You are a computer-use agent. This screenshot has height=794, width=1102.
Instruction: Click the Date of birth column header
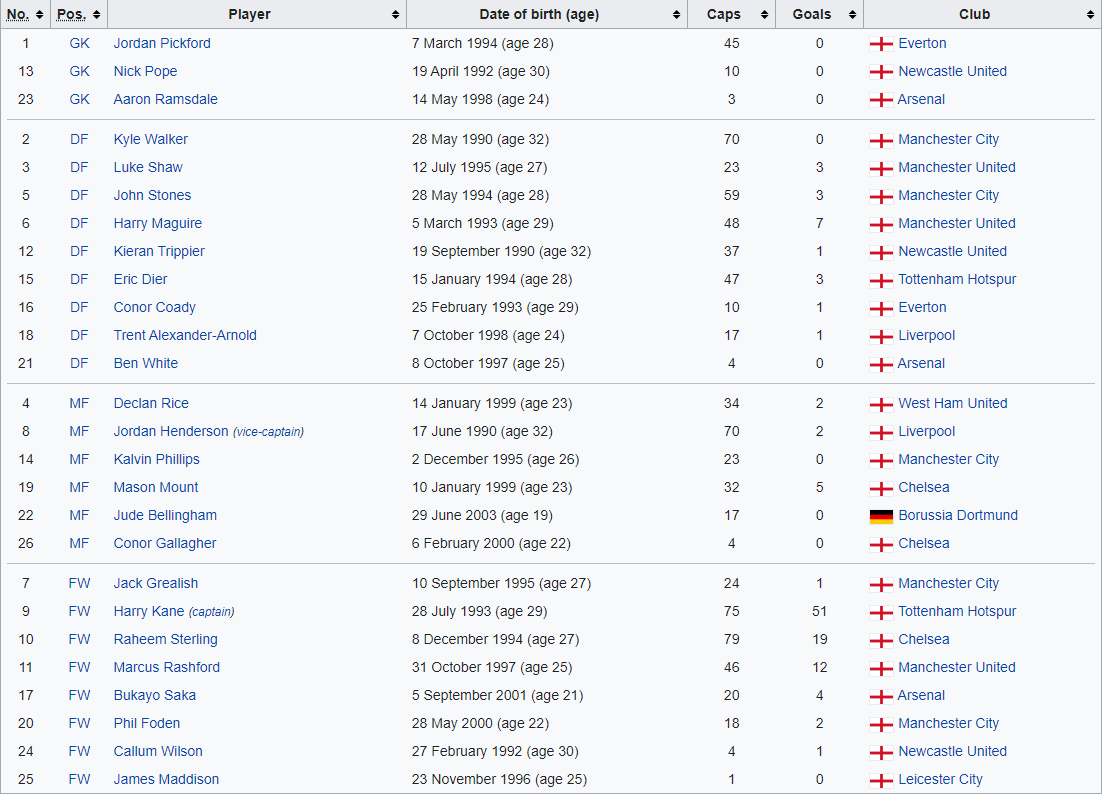point(539,14)
